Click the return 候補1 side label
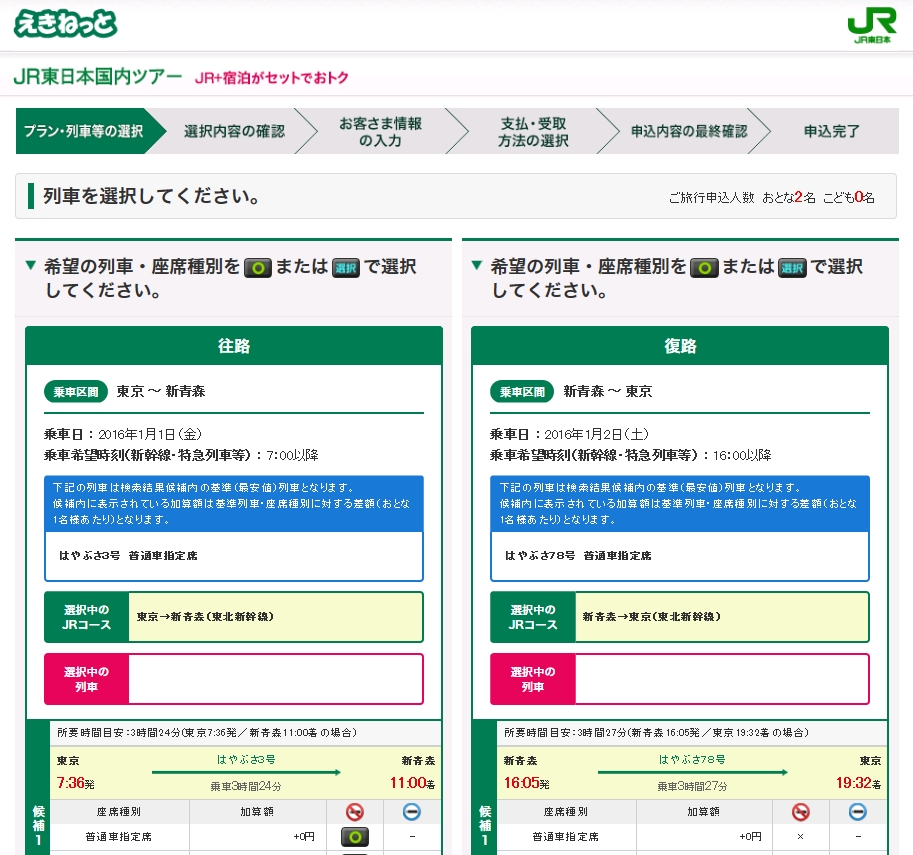The height and width of the screenshot is (855, 913). (484, 826)
